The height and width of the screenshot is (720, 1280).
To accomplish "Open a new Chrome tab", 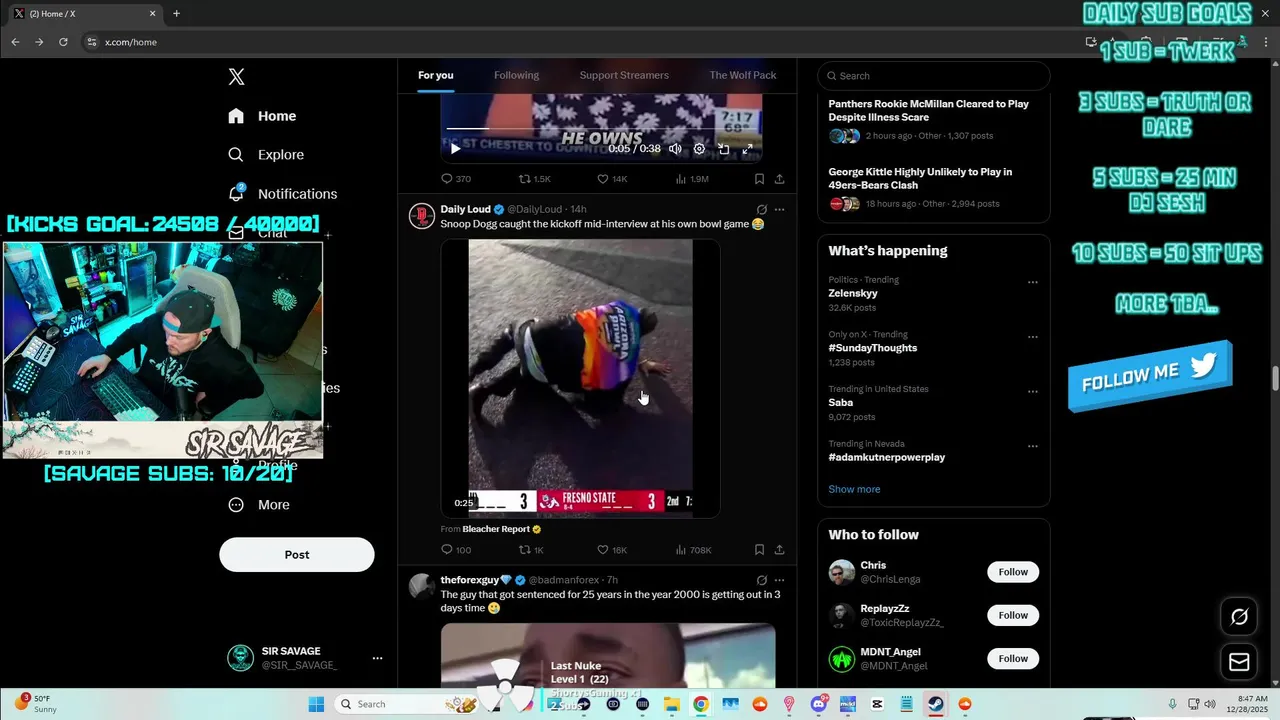I will click(176, 14).
